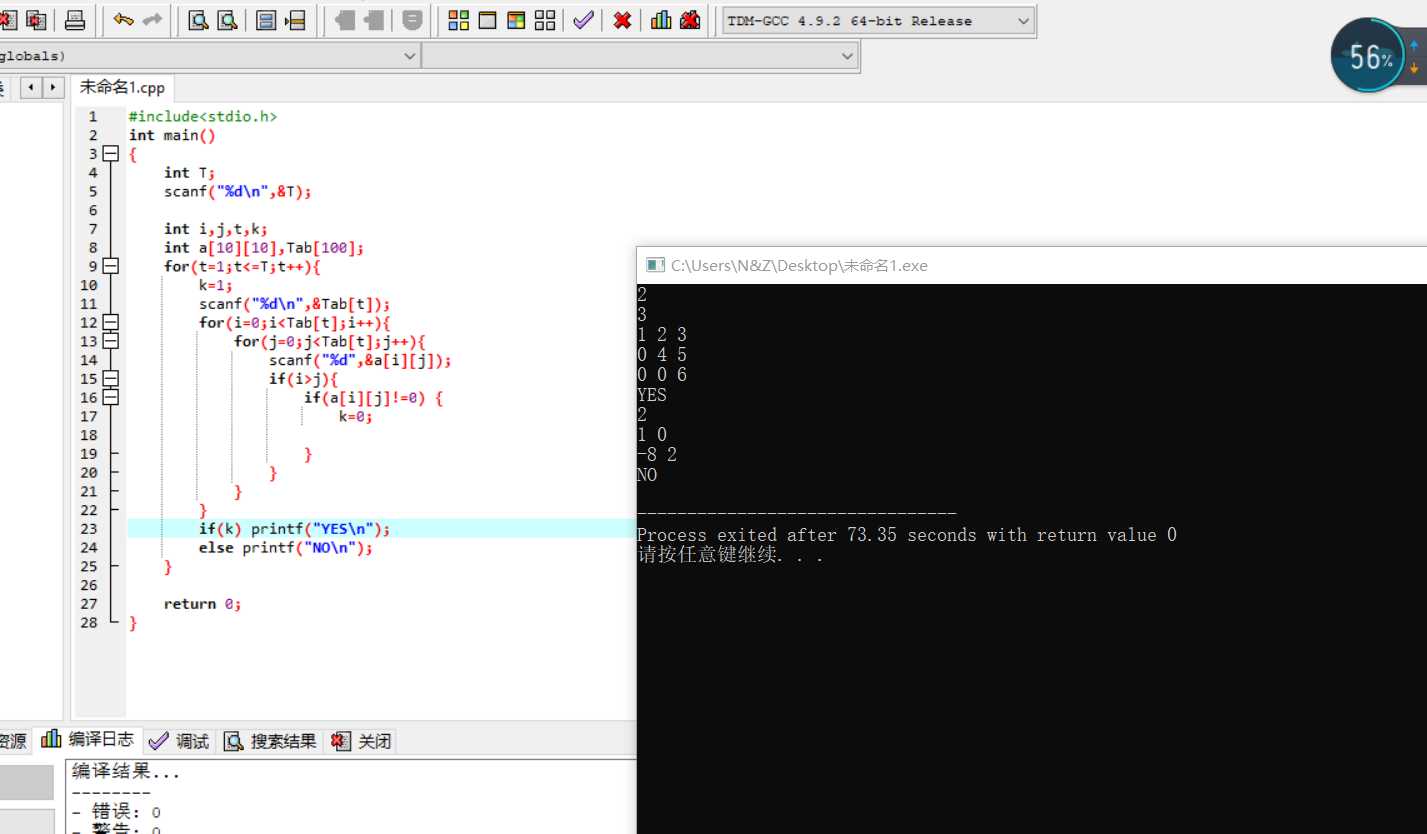Collapse the main function fold at line 3
1427x834 pixels.
tap(110, 154)
